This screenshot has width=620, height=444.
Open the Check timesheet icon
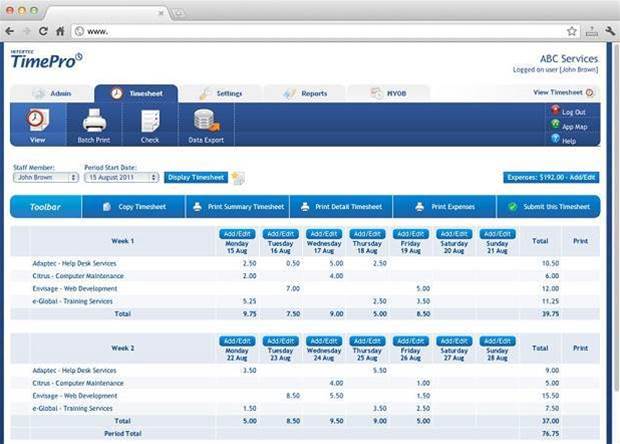click(x=150, y=121)
